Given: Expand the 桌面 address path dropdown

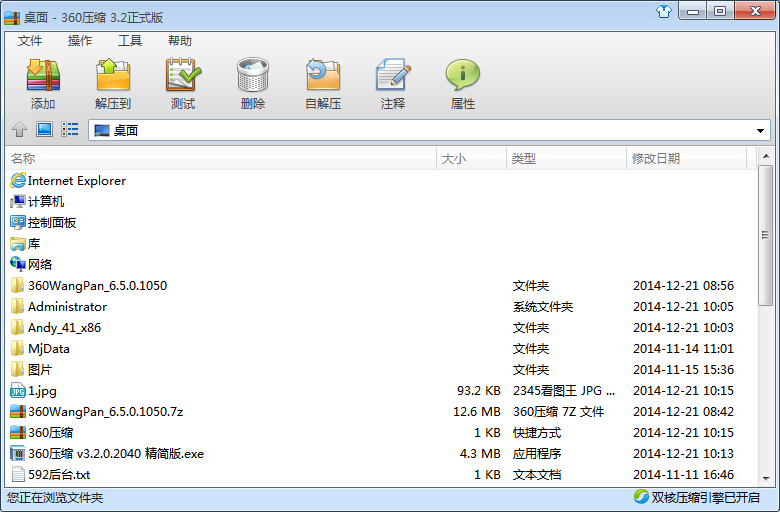Looking at the screenshot, I should [760, 130].
